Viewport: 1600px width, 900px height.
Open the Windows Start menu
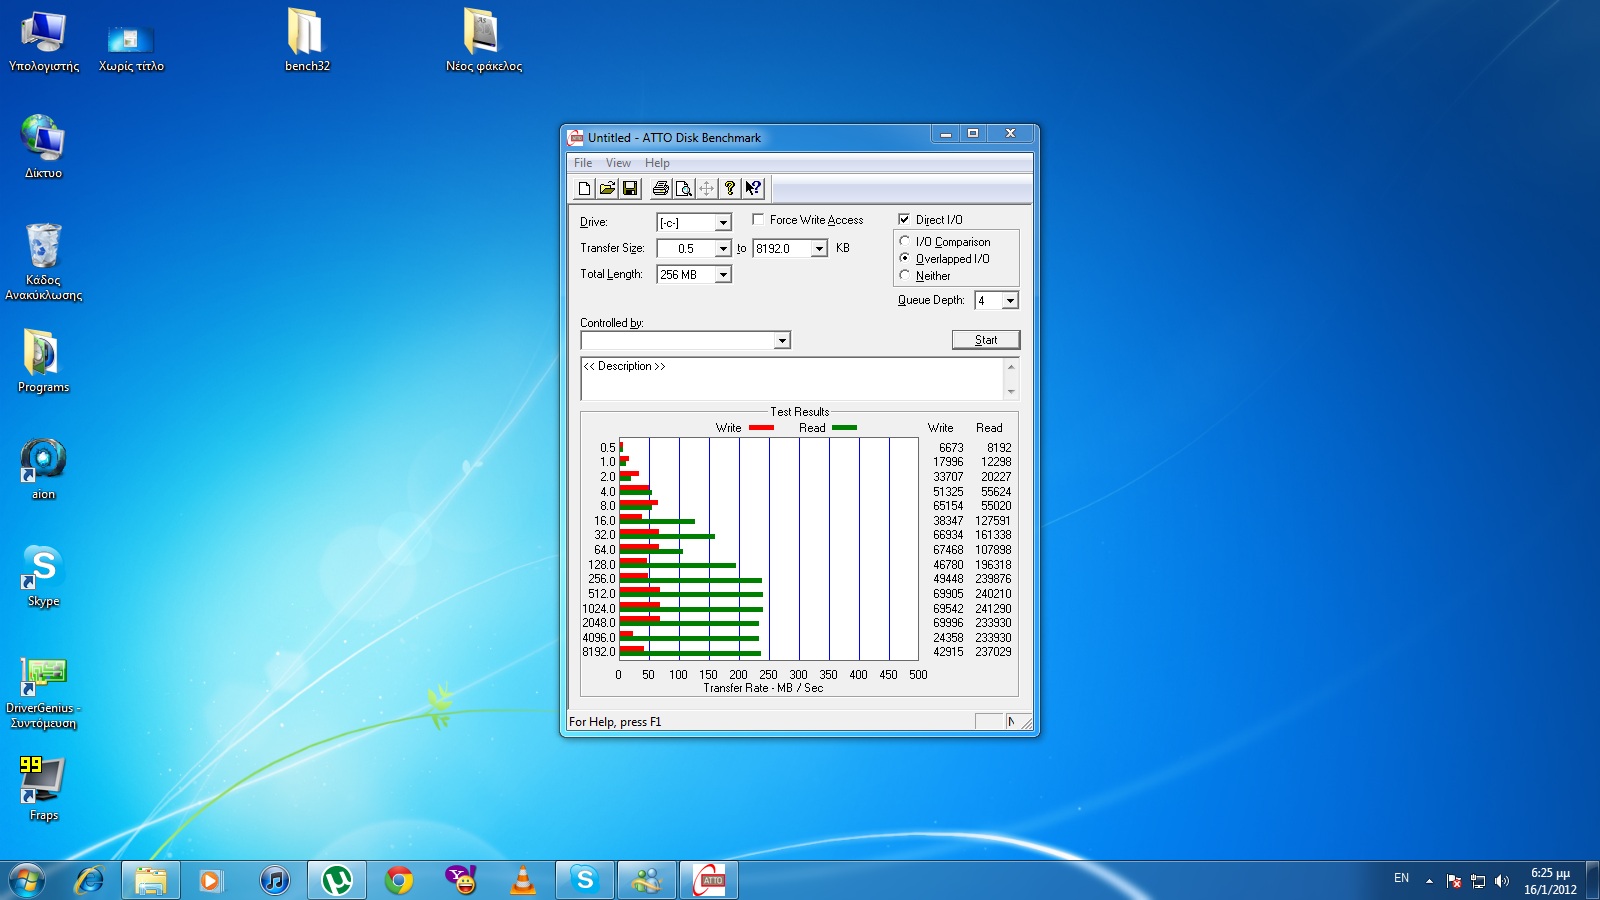click(x=27, y=881)
